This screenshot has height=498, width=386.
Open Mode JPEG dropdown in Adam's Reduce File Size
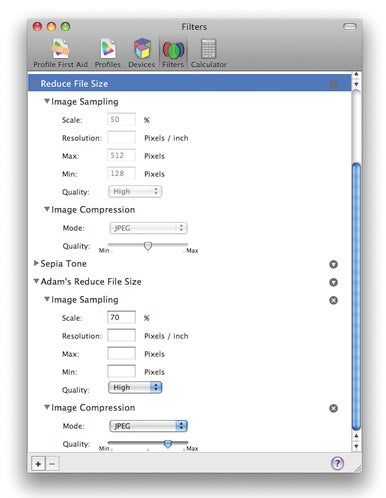(x=148, y=426)
